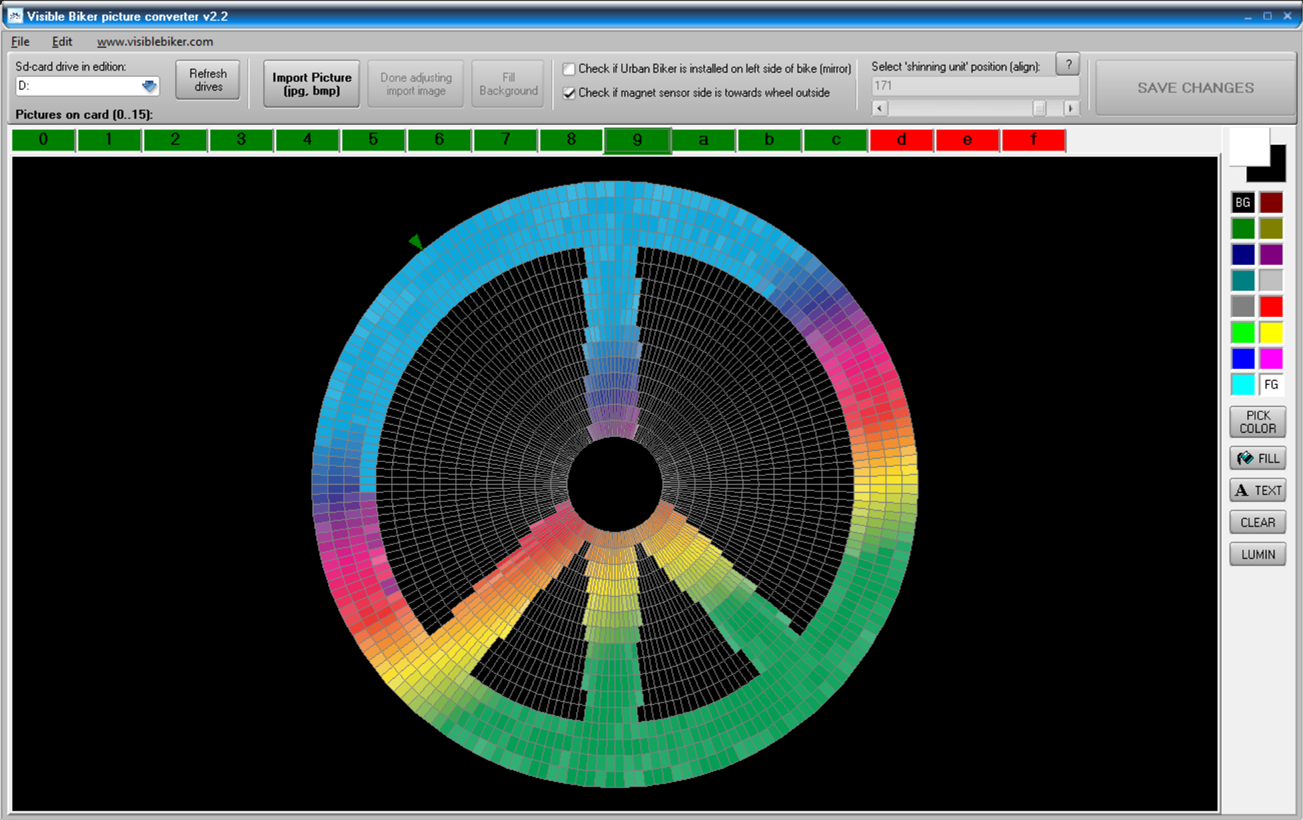Pick the yellow color swatch
This screenshot has width=1303, height=820.
click(1271, 332)
